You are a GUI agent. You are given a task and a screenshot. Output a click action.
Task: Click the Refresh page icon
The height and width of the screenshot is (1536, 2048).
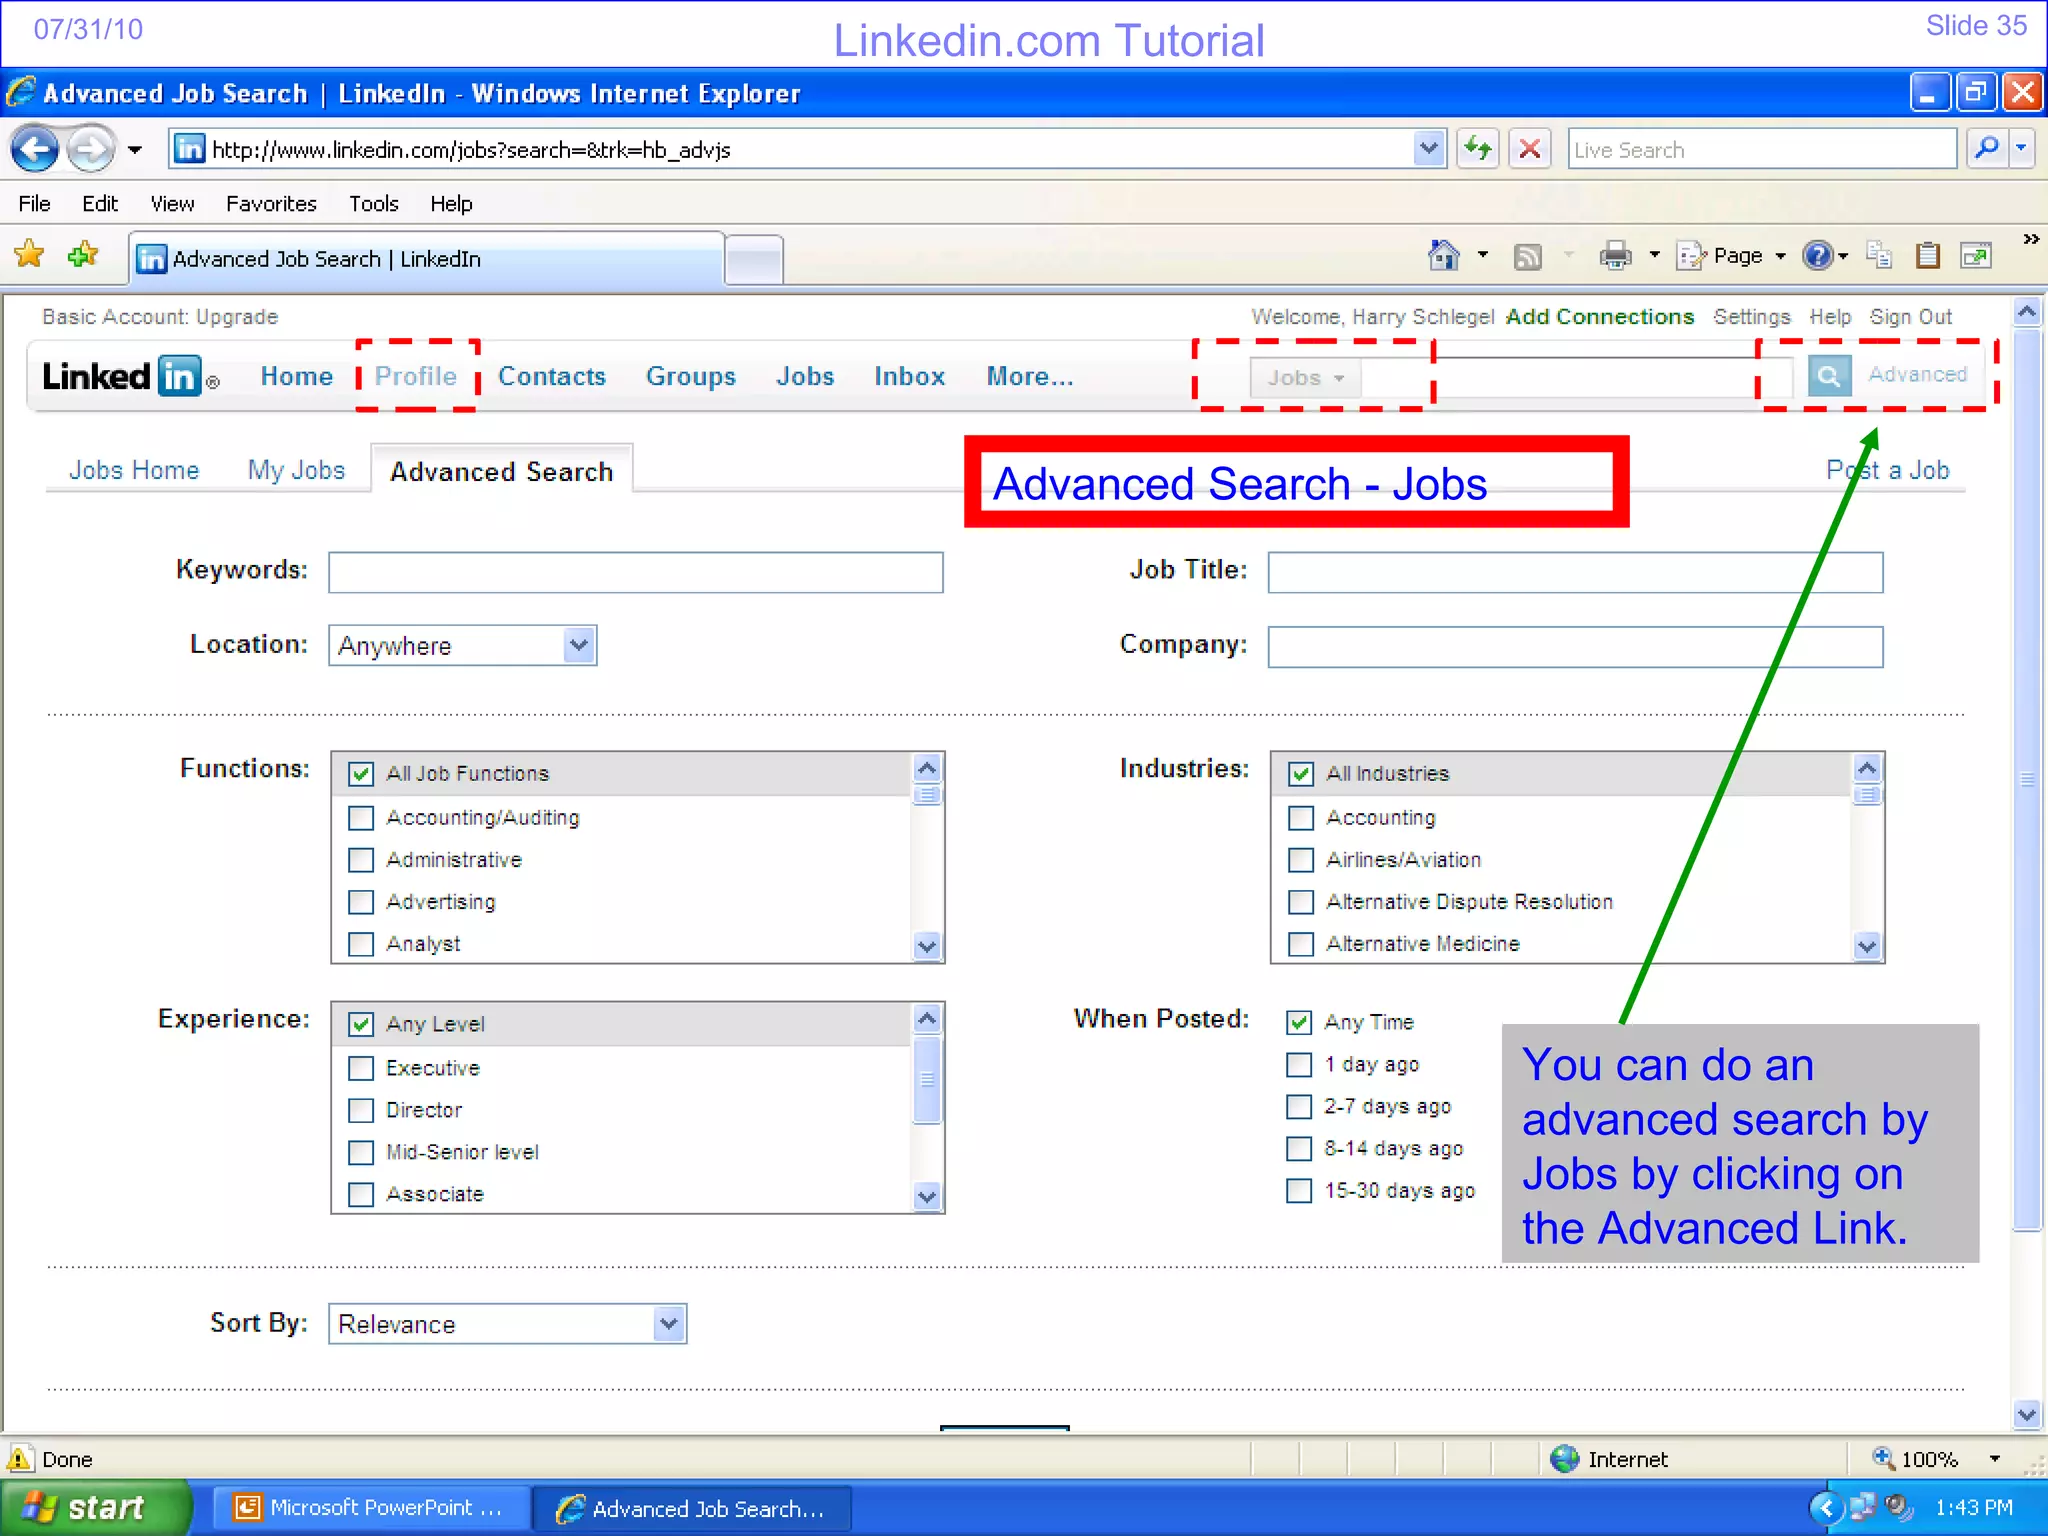(x=1478, y=150)
